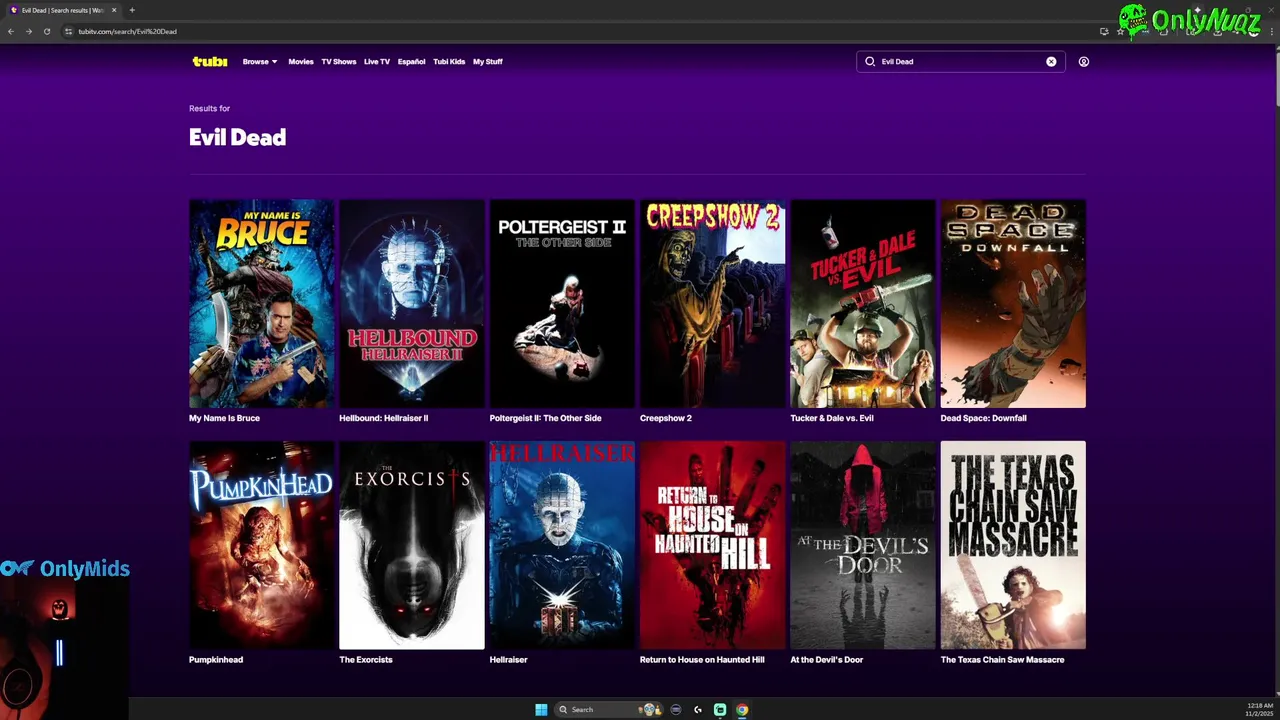Click the install app icon in address bar

(x=1104, y=31)
